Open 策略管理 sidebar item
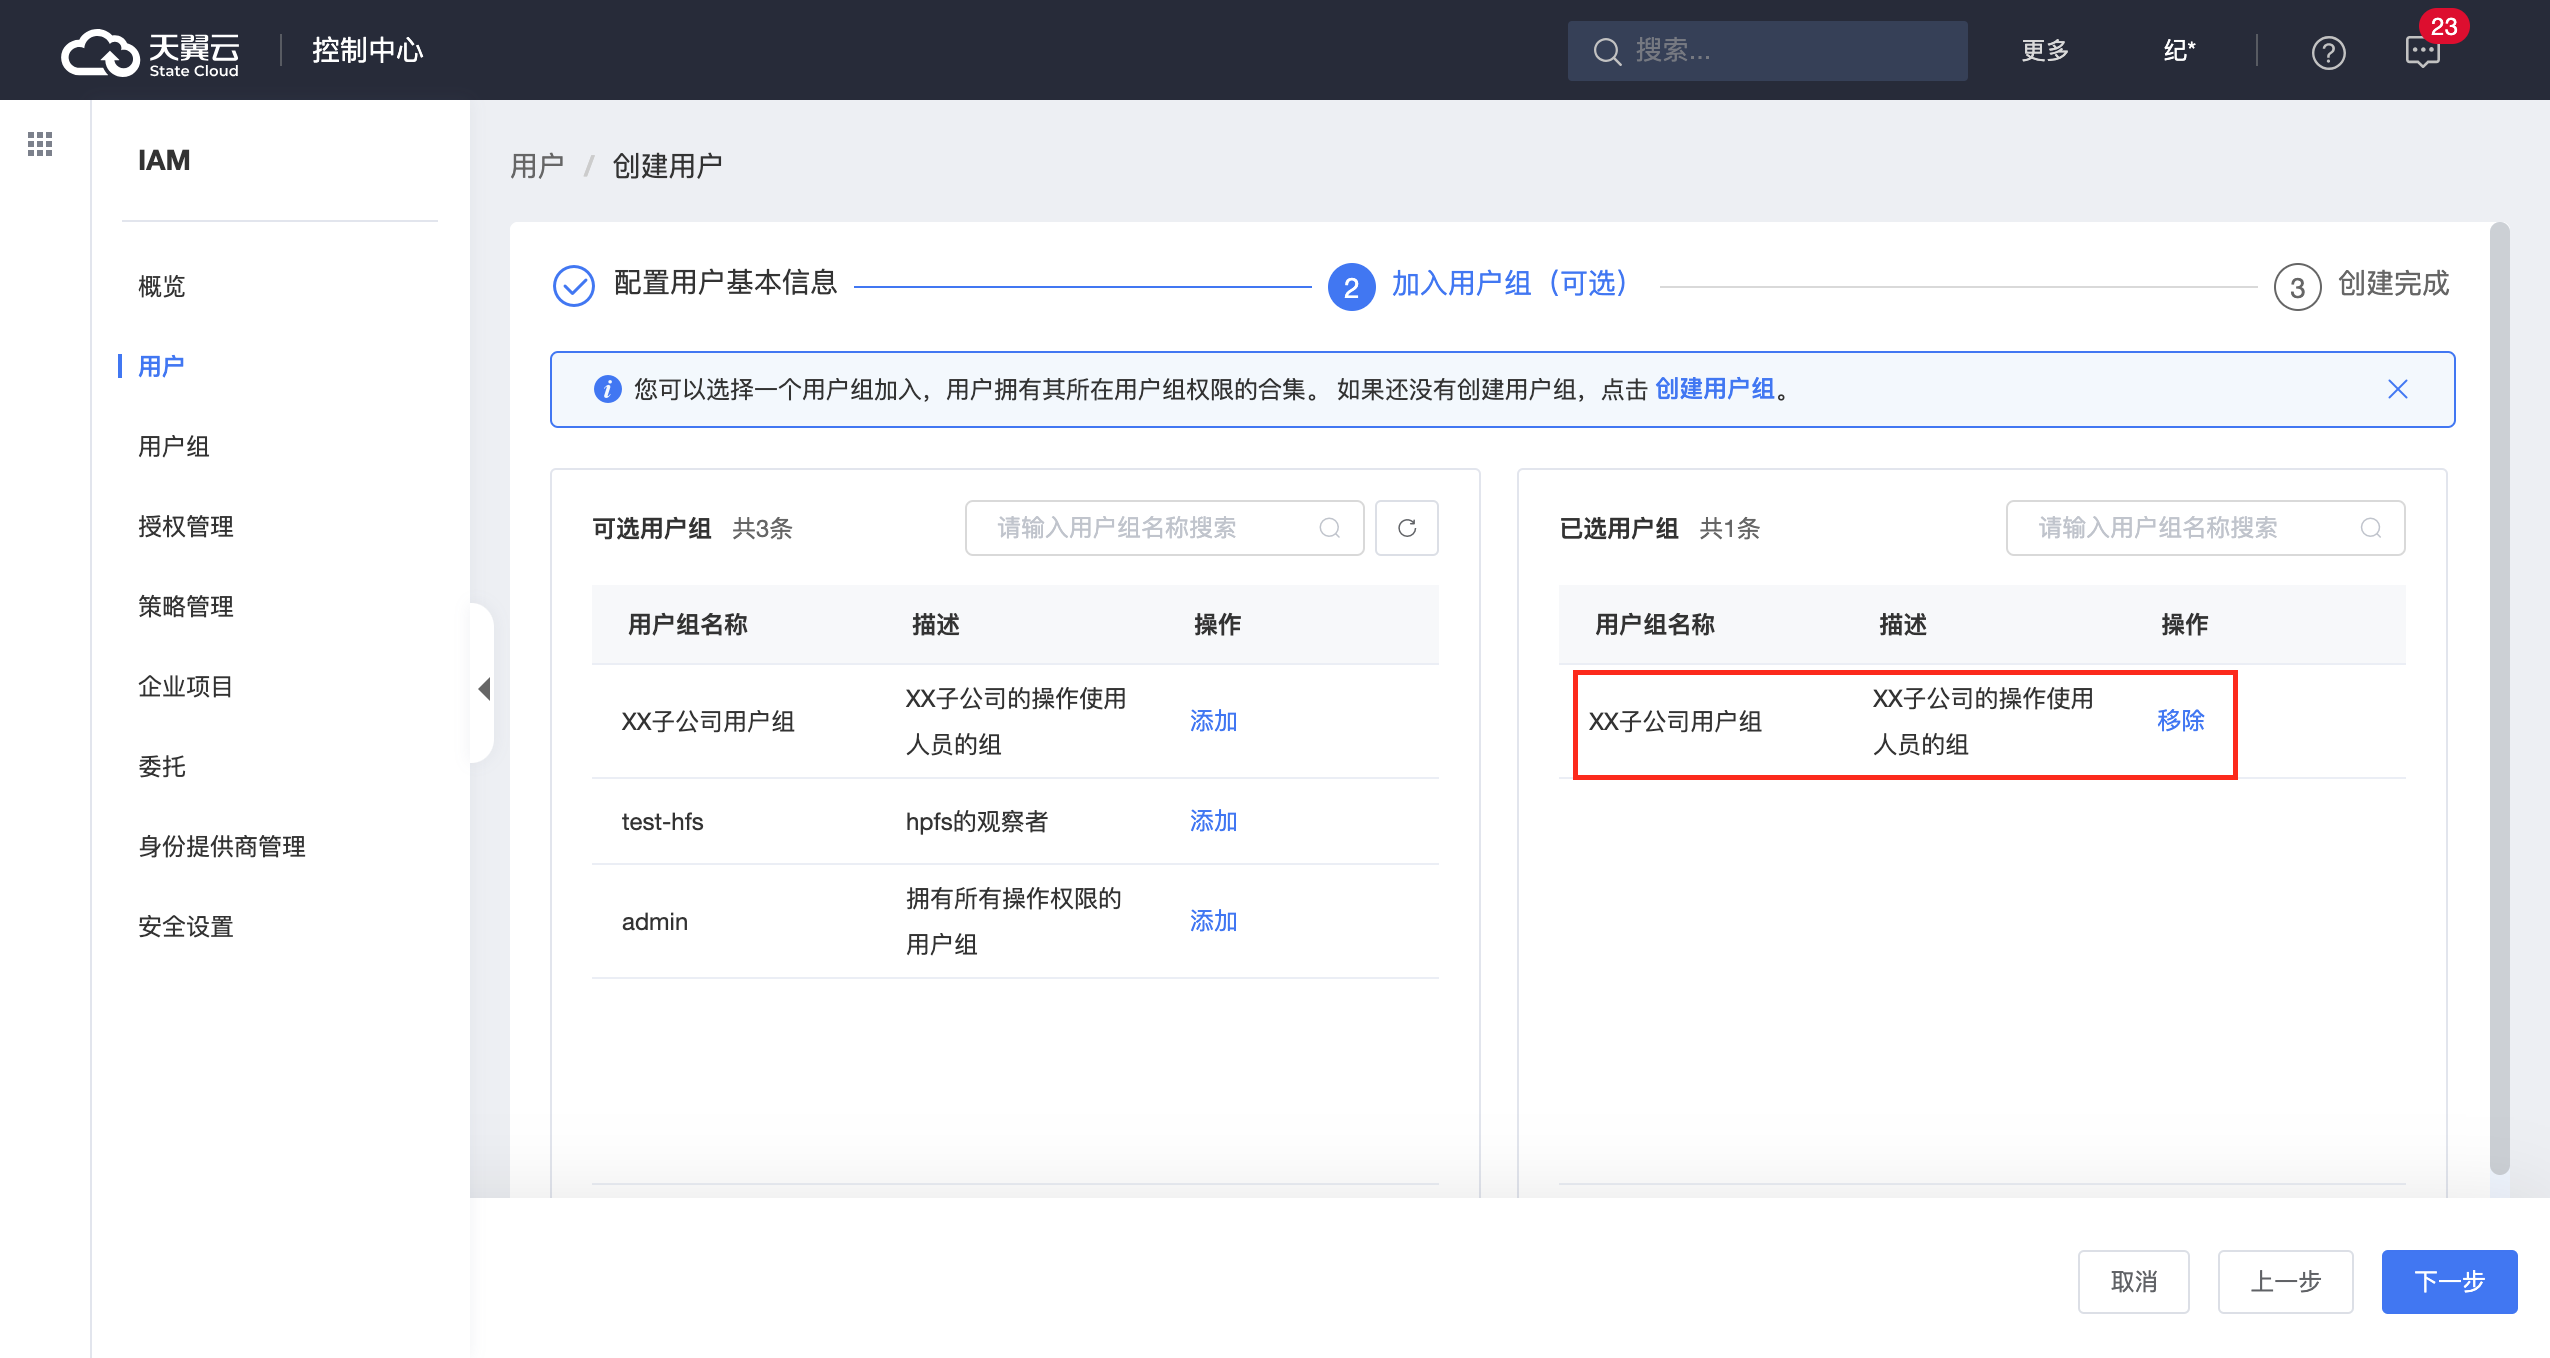Image resolution: width=2550 pixels, height=1358 pixels. tap(186, 607)
